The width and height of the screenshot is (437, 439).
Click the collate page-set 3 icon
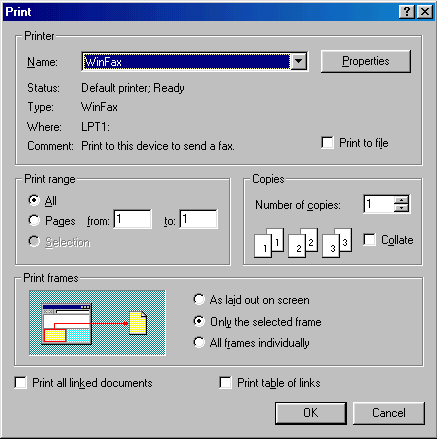pyautogui.click(x=337, y=243)
